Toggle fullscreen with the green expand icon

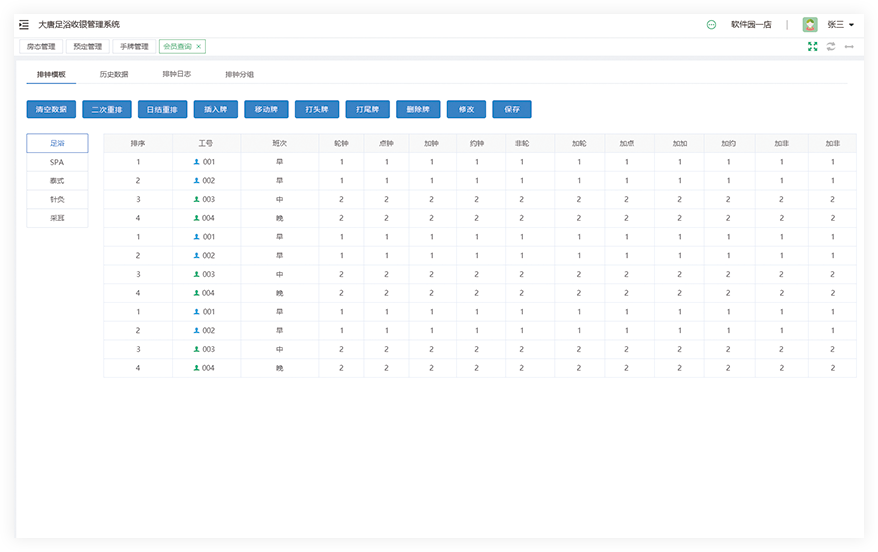point(812,46)
